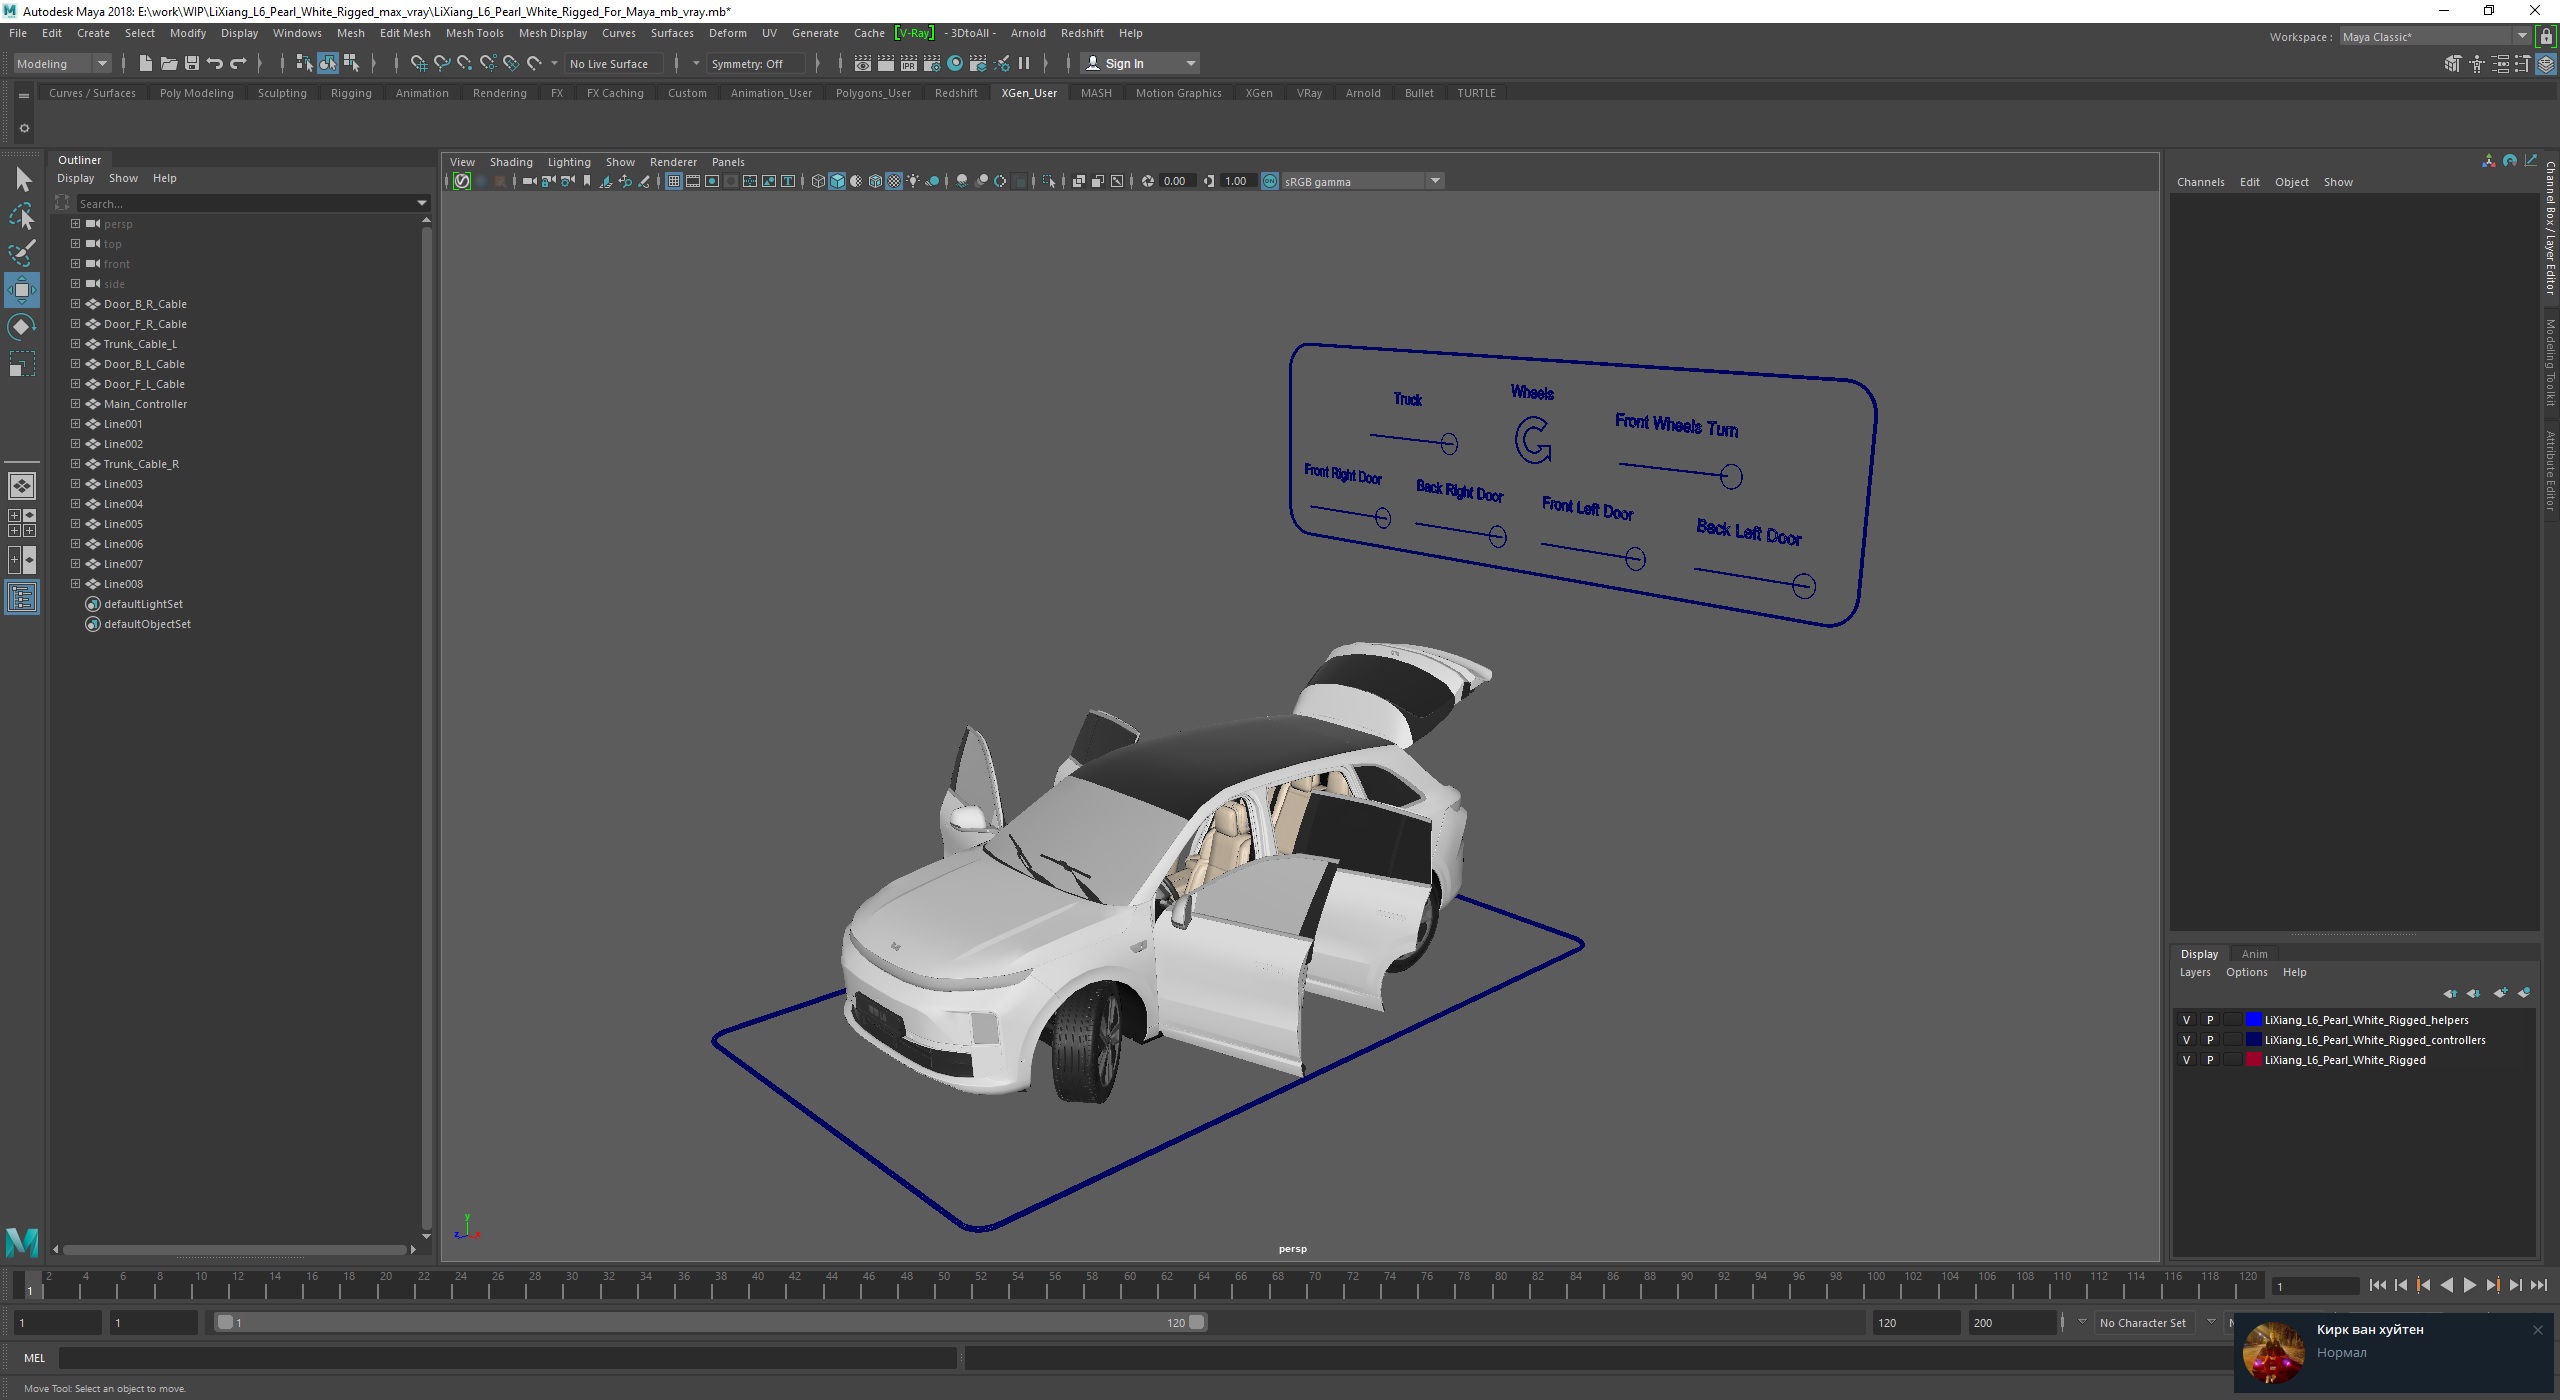The image size is (2560, 1400).
Task: Toggle the workspace lock icon
Action: 2546,37
